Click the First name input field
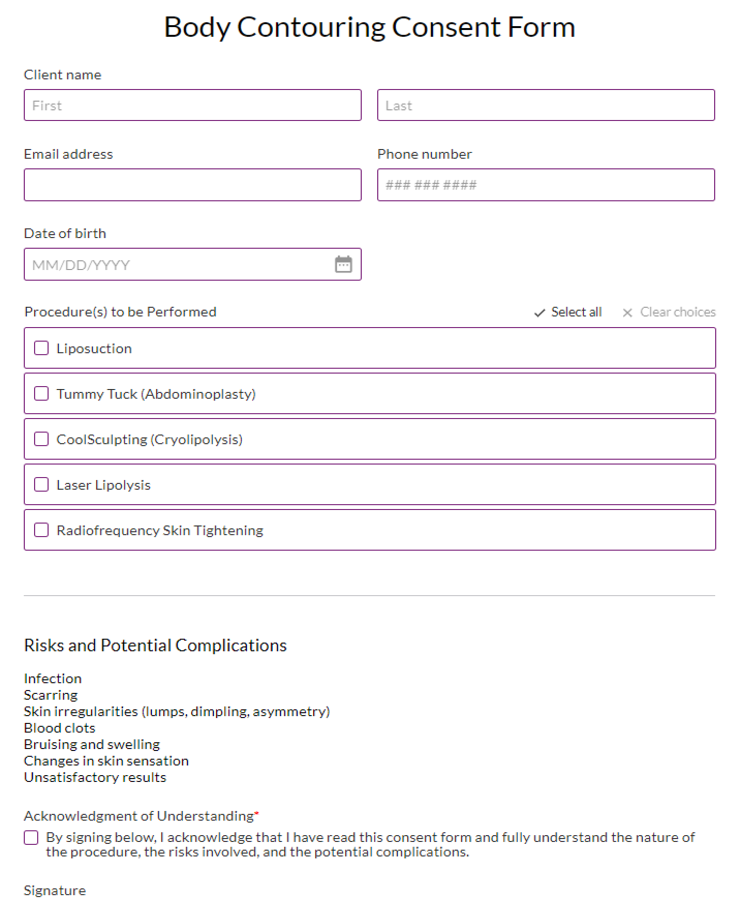This screenshot has height=900, width=740. [x=192, y=105]
